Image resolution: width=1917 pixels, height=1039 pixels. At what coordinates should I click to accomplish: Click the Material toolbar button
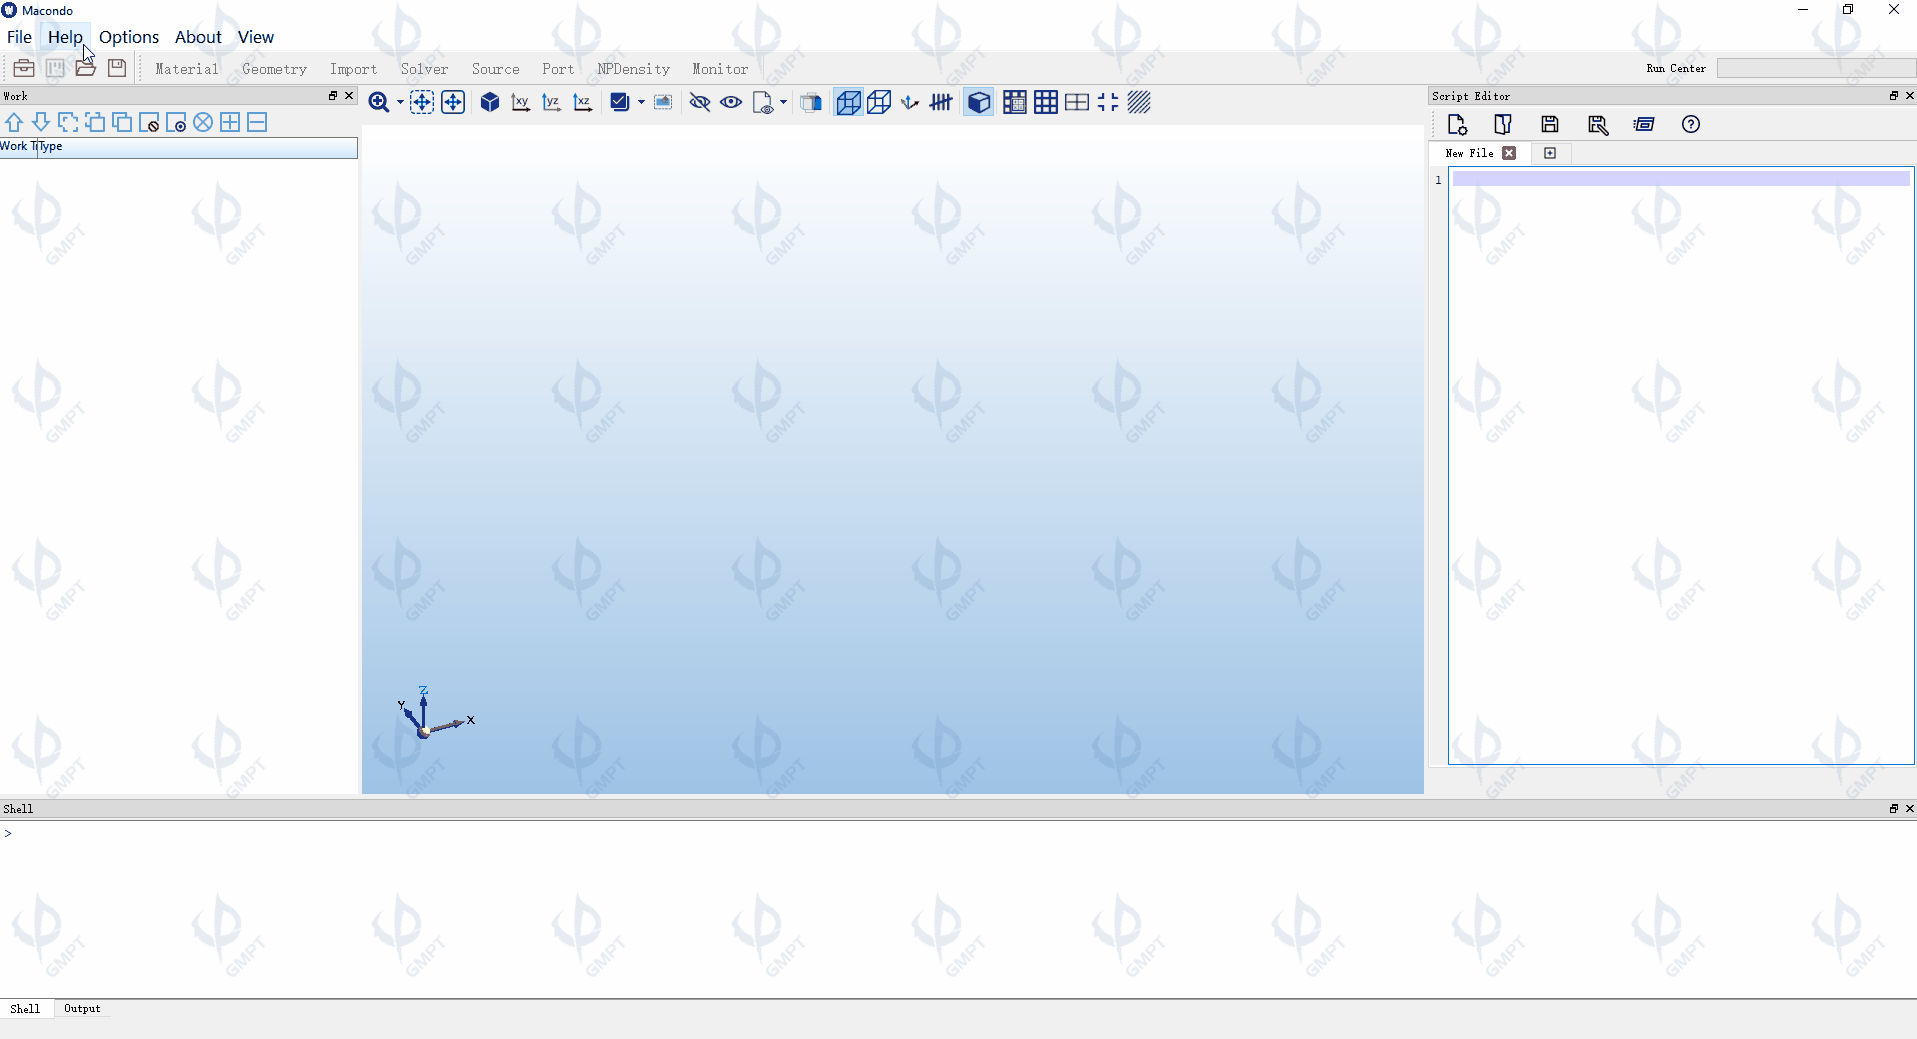[x=186, y=69]
